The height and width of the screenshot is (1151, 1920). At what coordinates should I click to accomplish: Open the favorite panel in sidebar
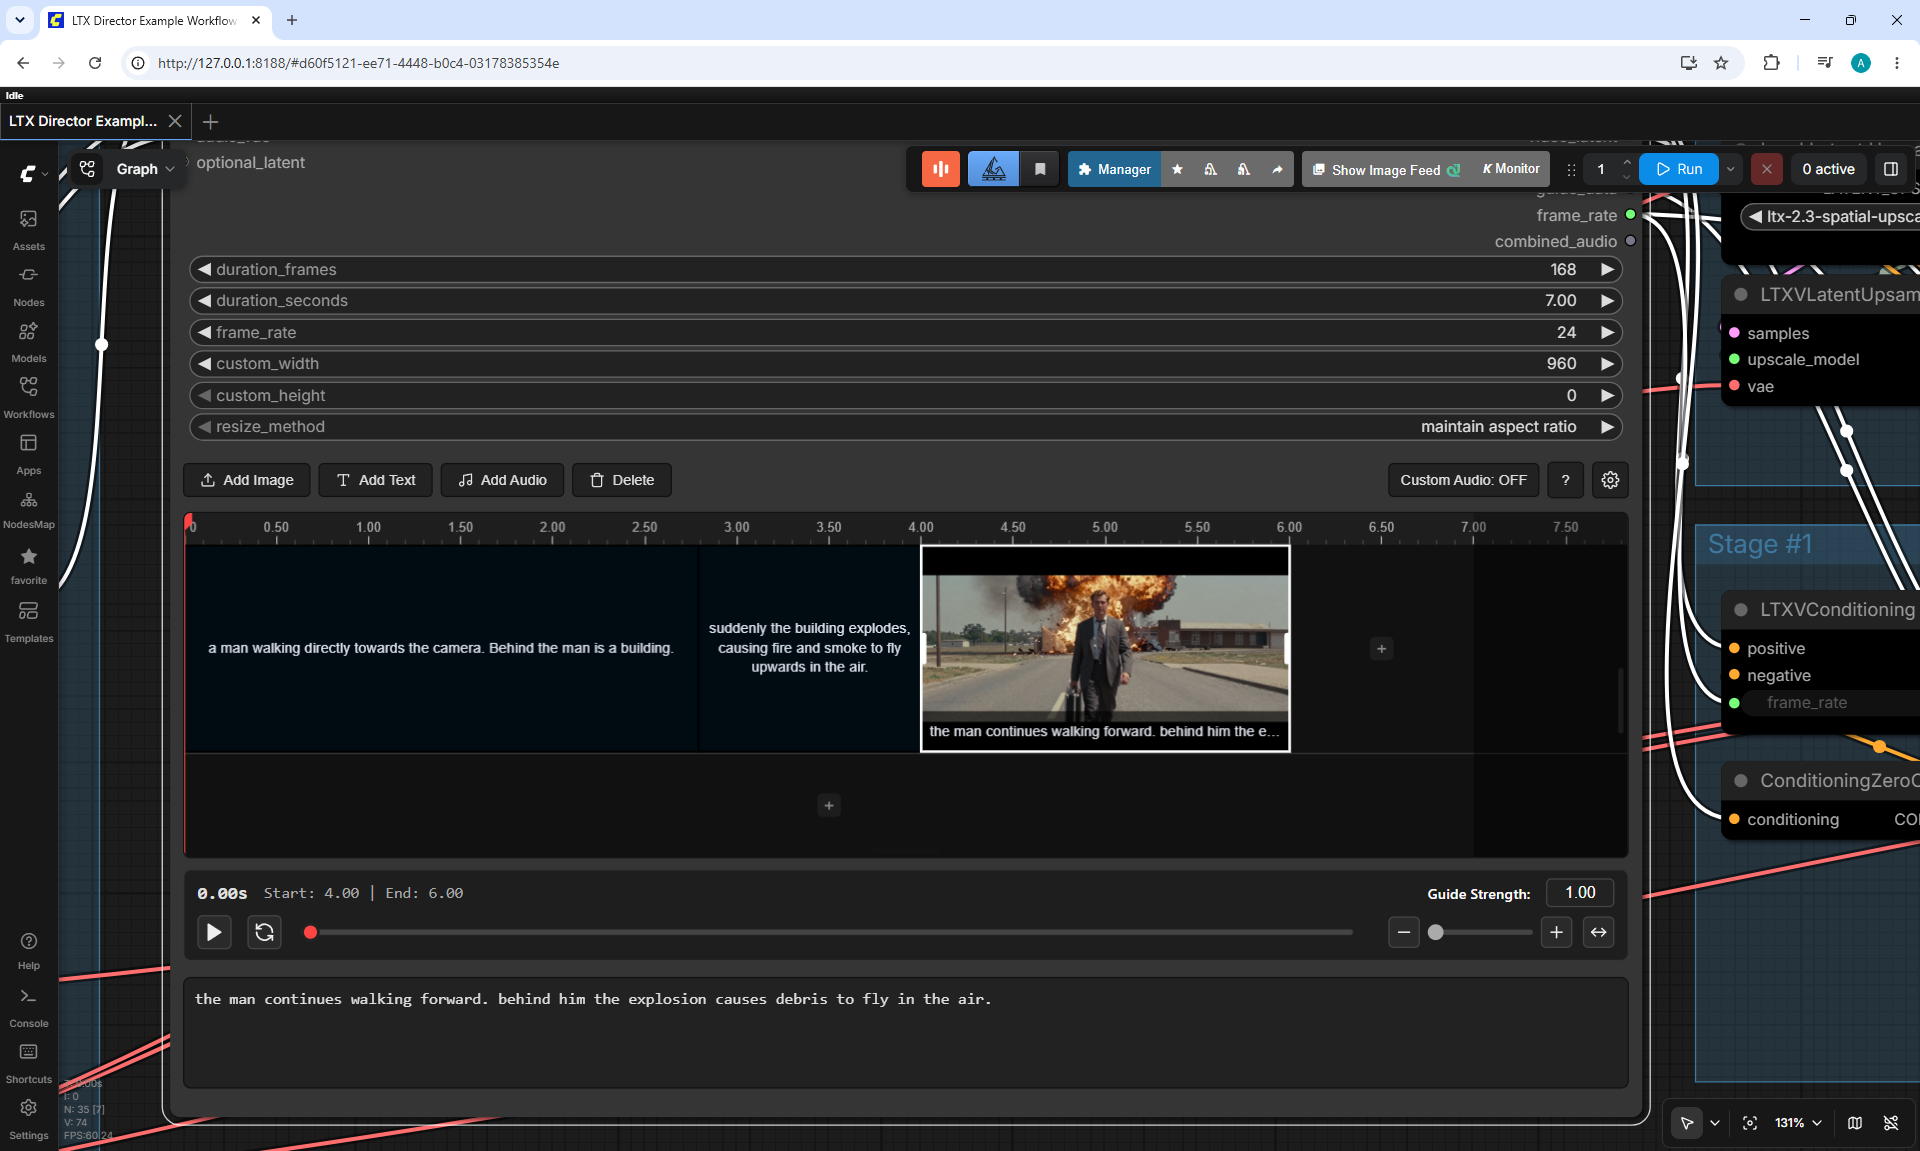(29, 565)
